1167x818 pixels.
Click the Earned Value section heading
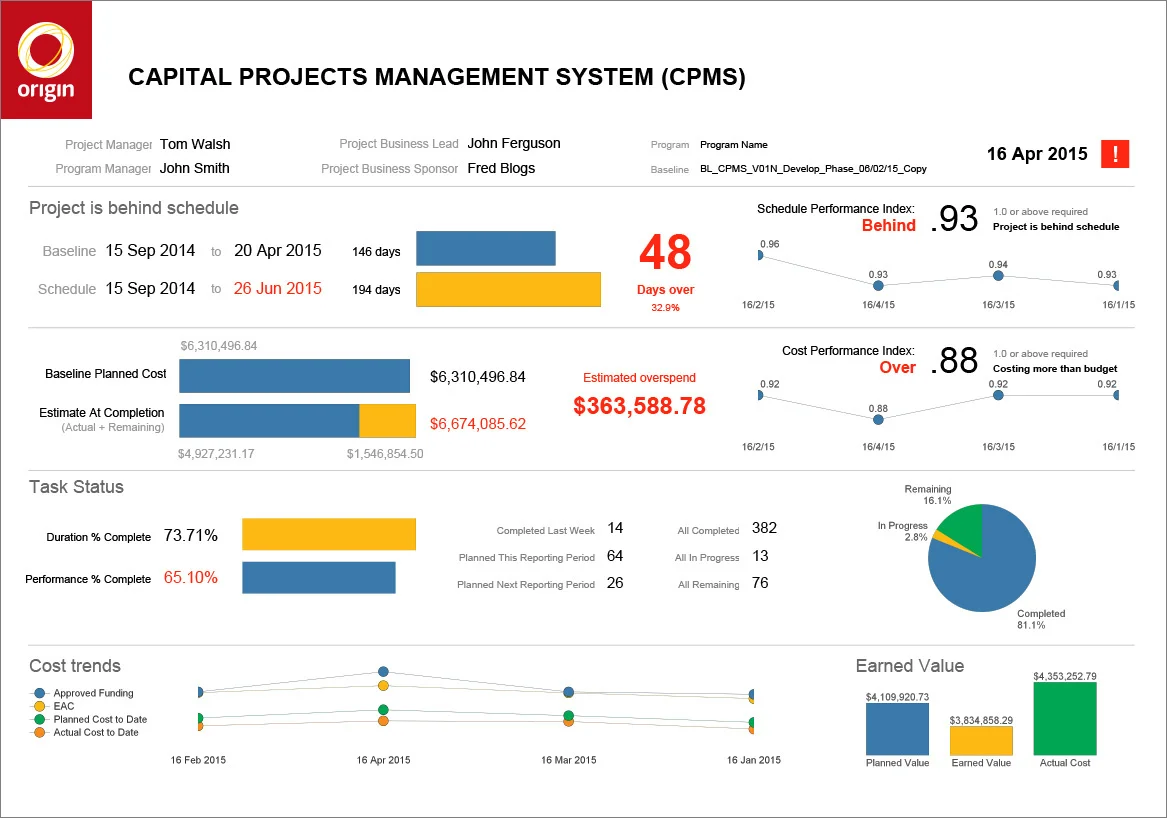(909, 665)
